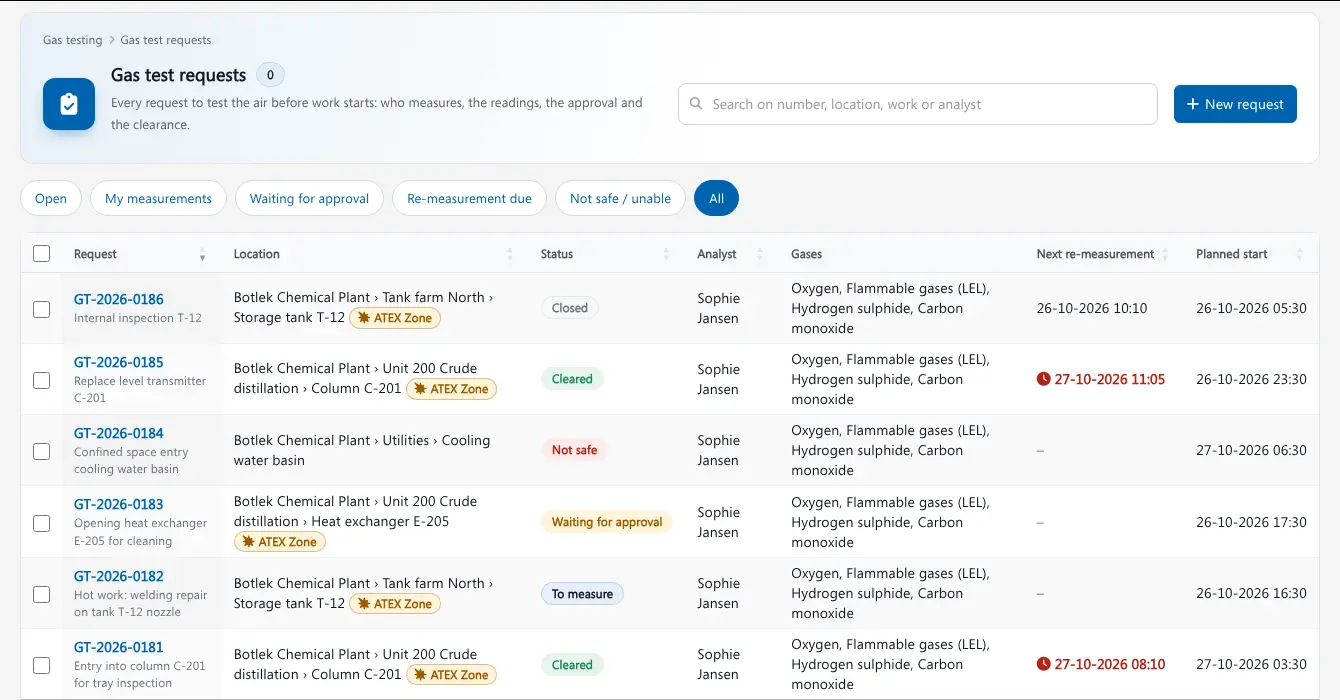1340x700 pixels.
Task: Select the Waiting for approval filter tab
Action: (x=309, y=198)
